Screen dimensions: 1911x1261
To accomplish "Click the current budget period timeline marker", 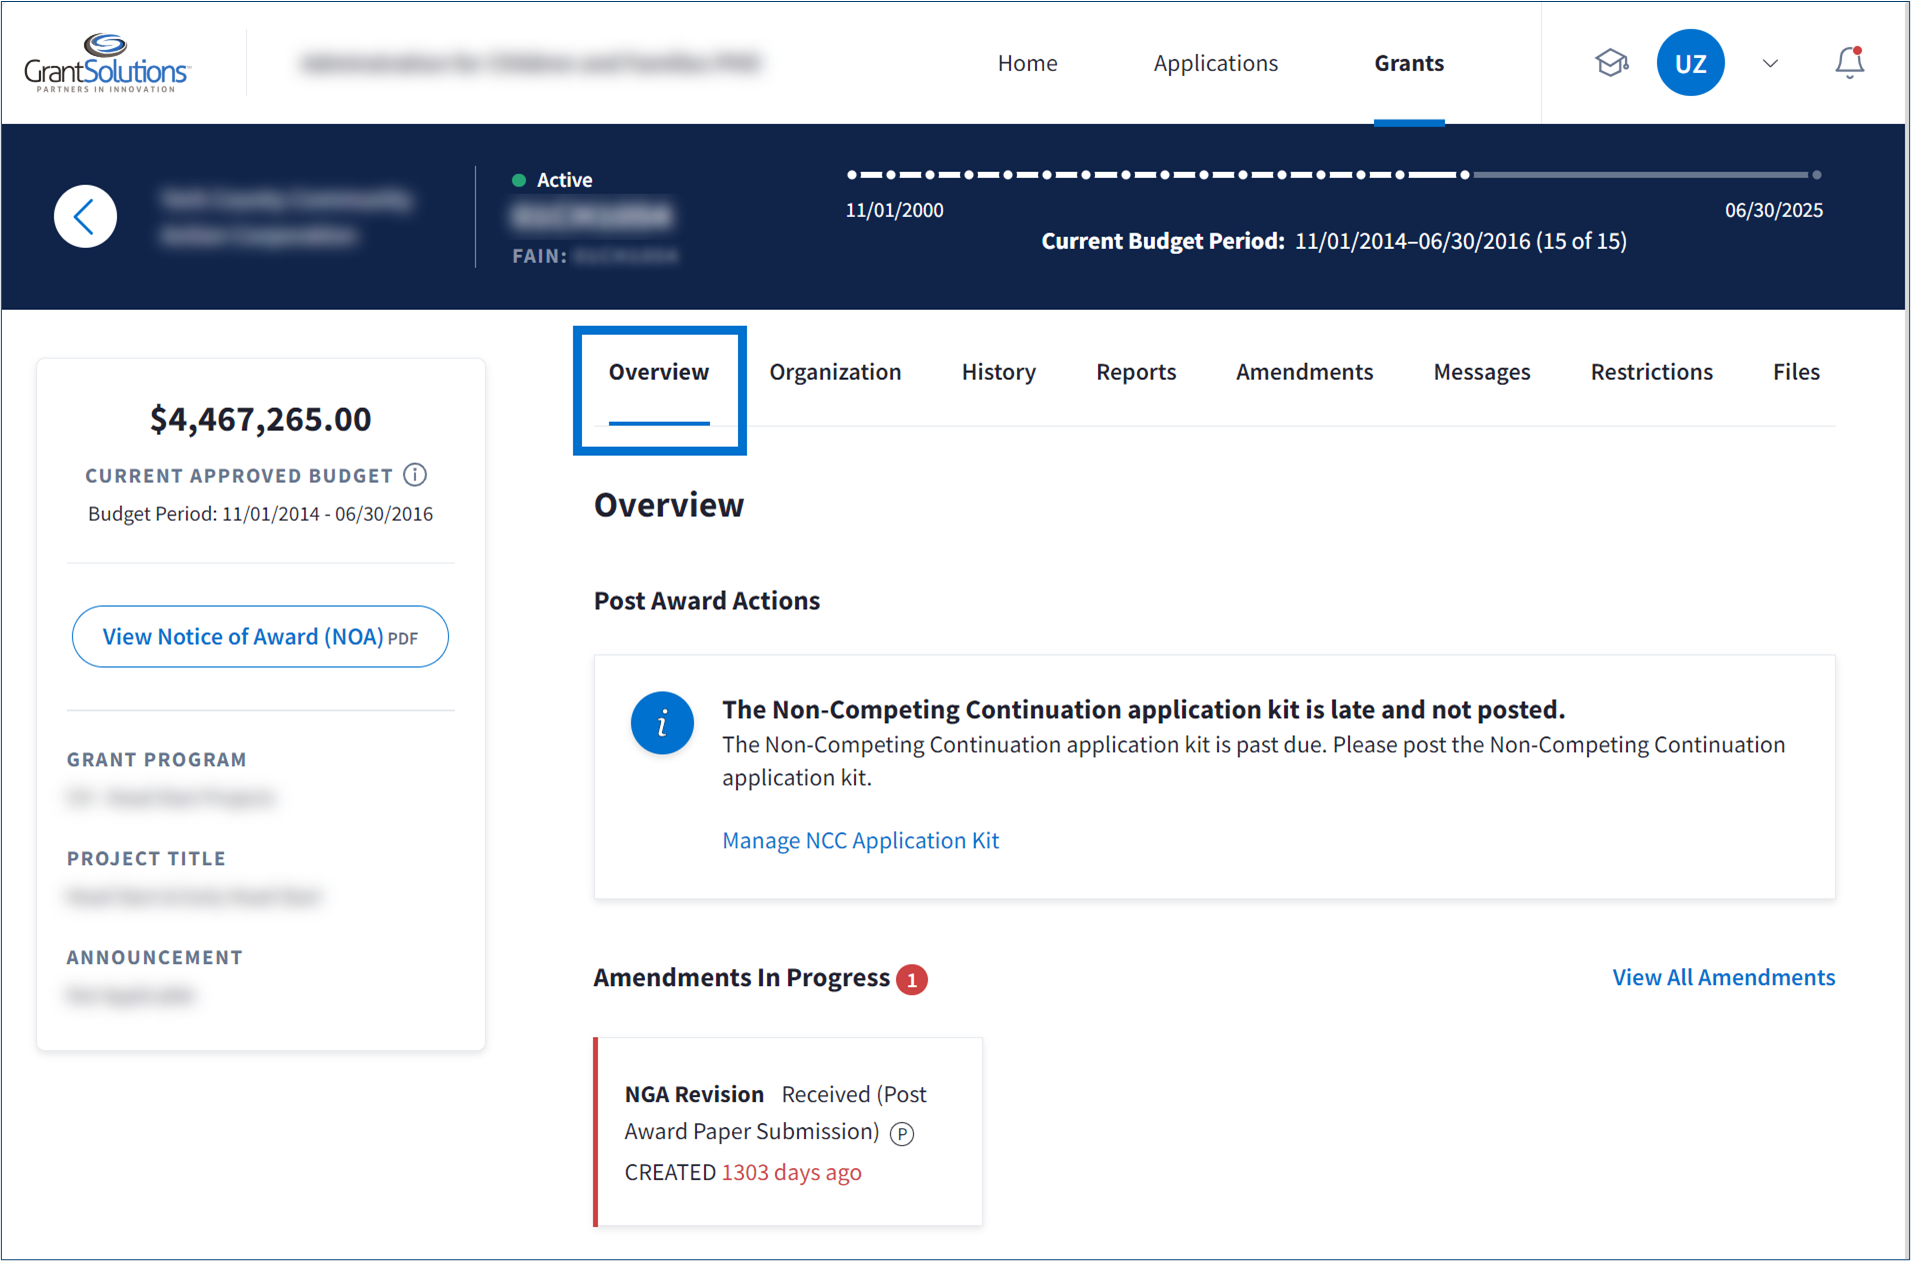I will coord(1464,175).
